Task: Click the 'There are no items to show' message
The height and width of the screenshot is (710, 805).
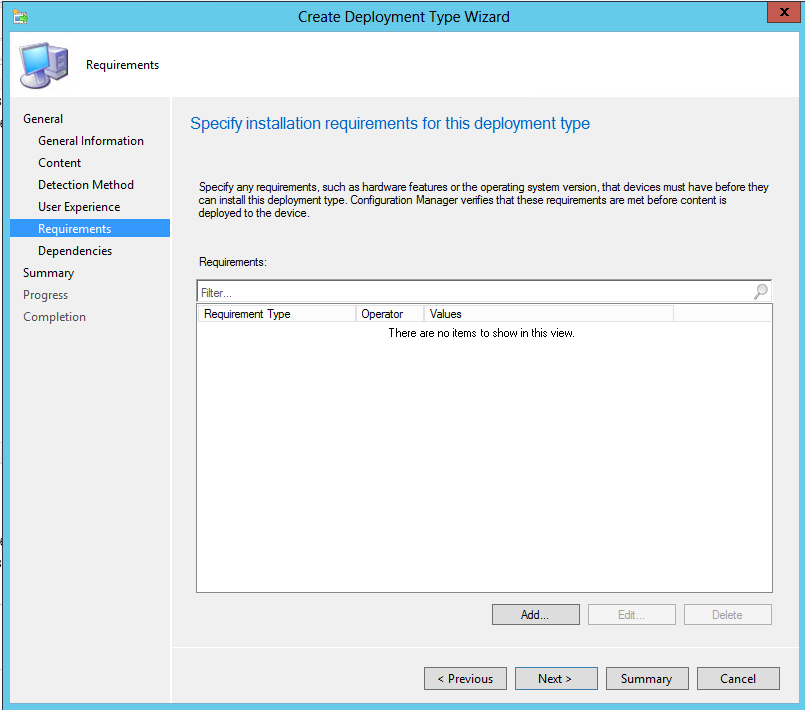Action: (482, 333)
